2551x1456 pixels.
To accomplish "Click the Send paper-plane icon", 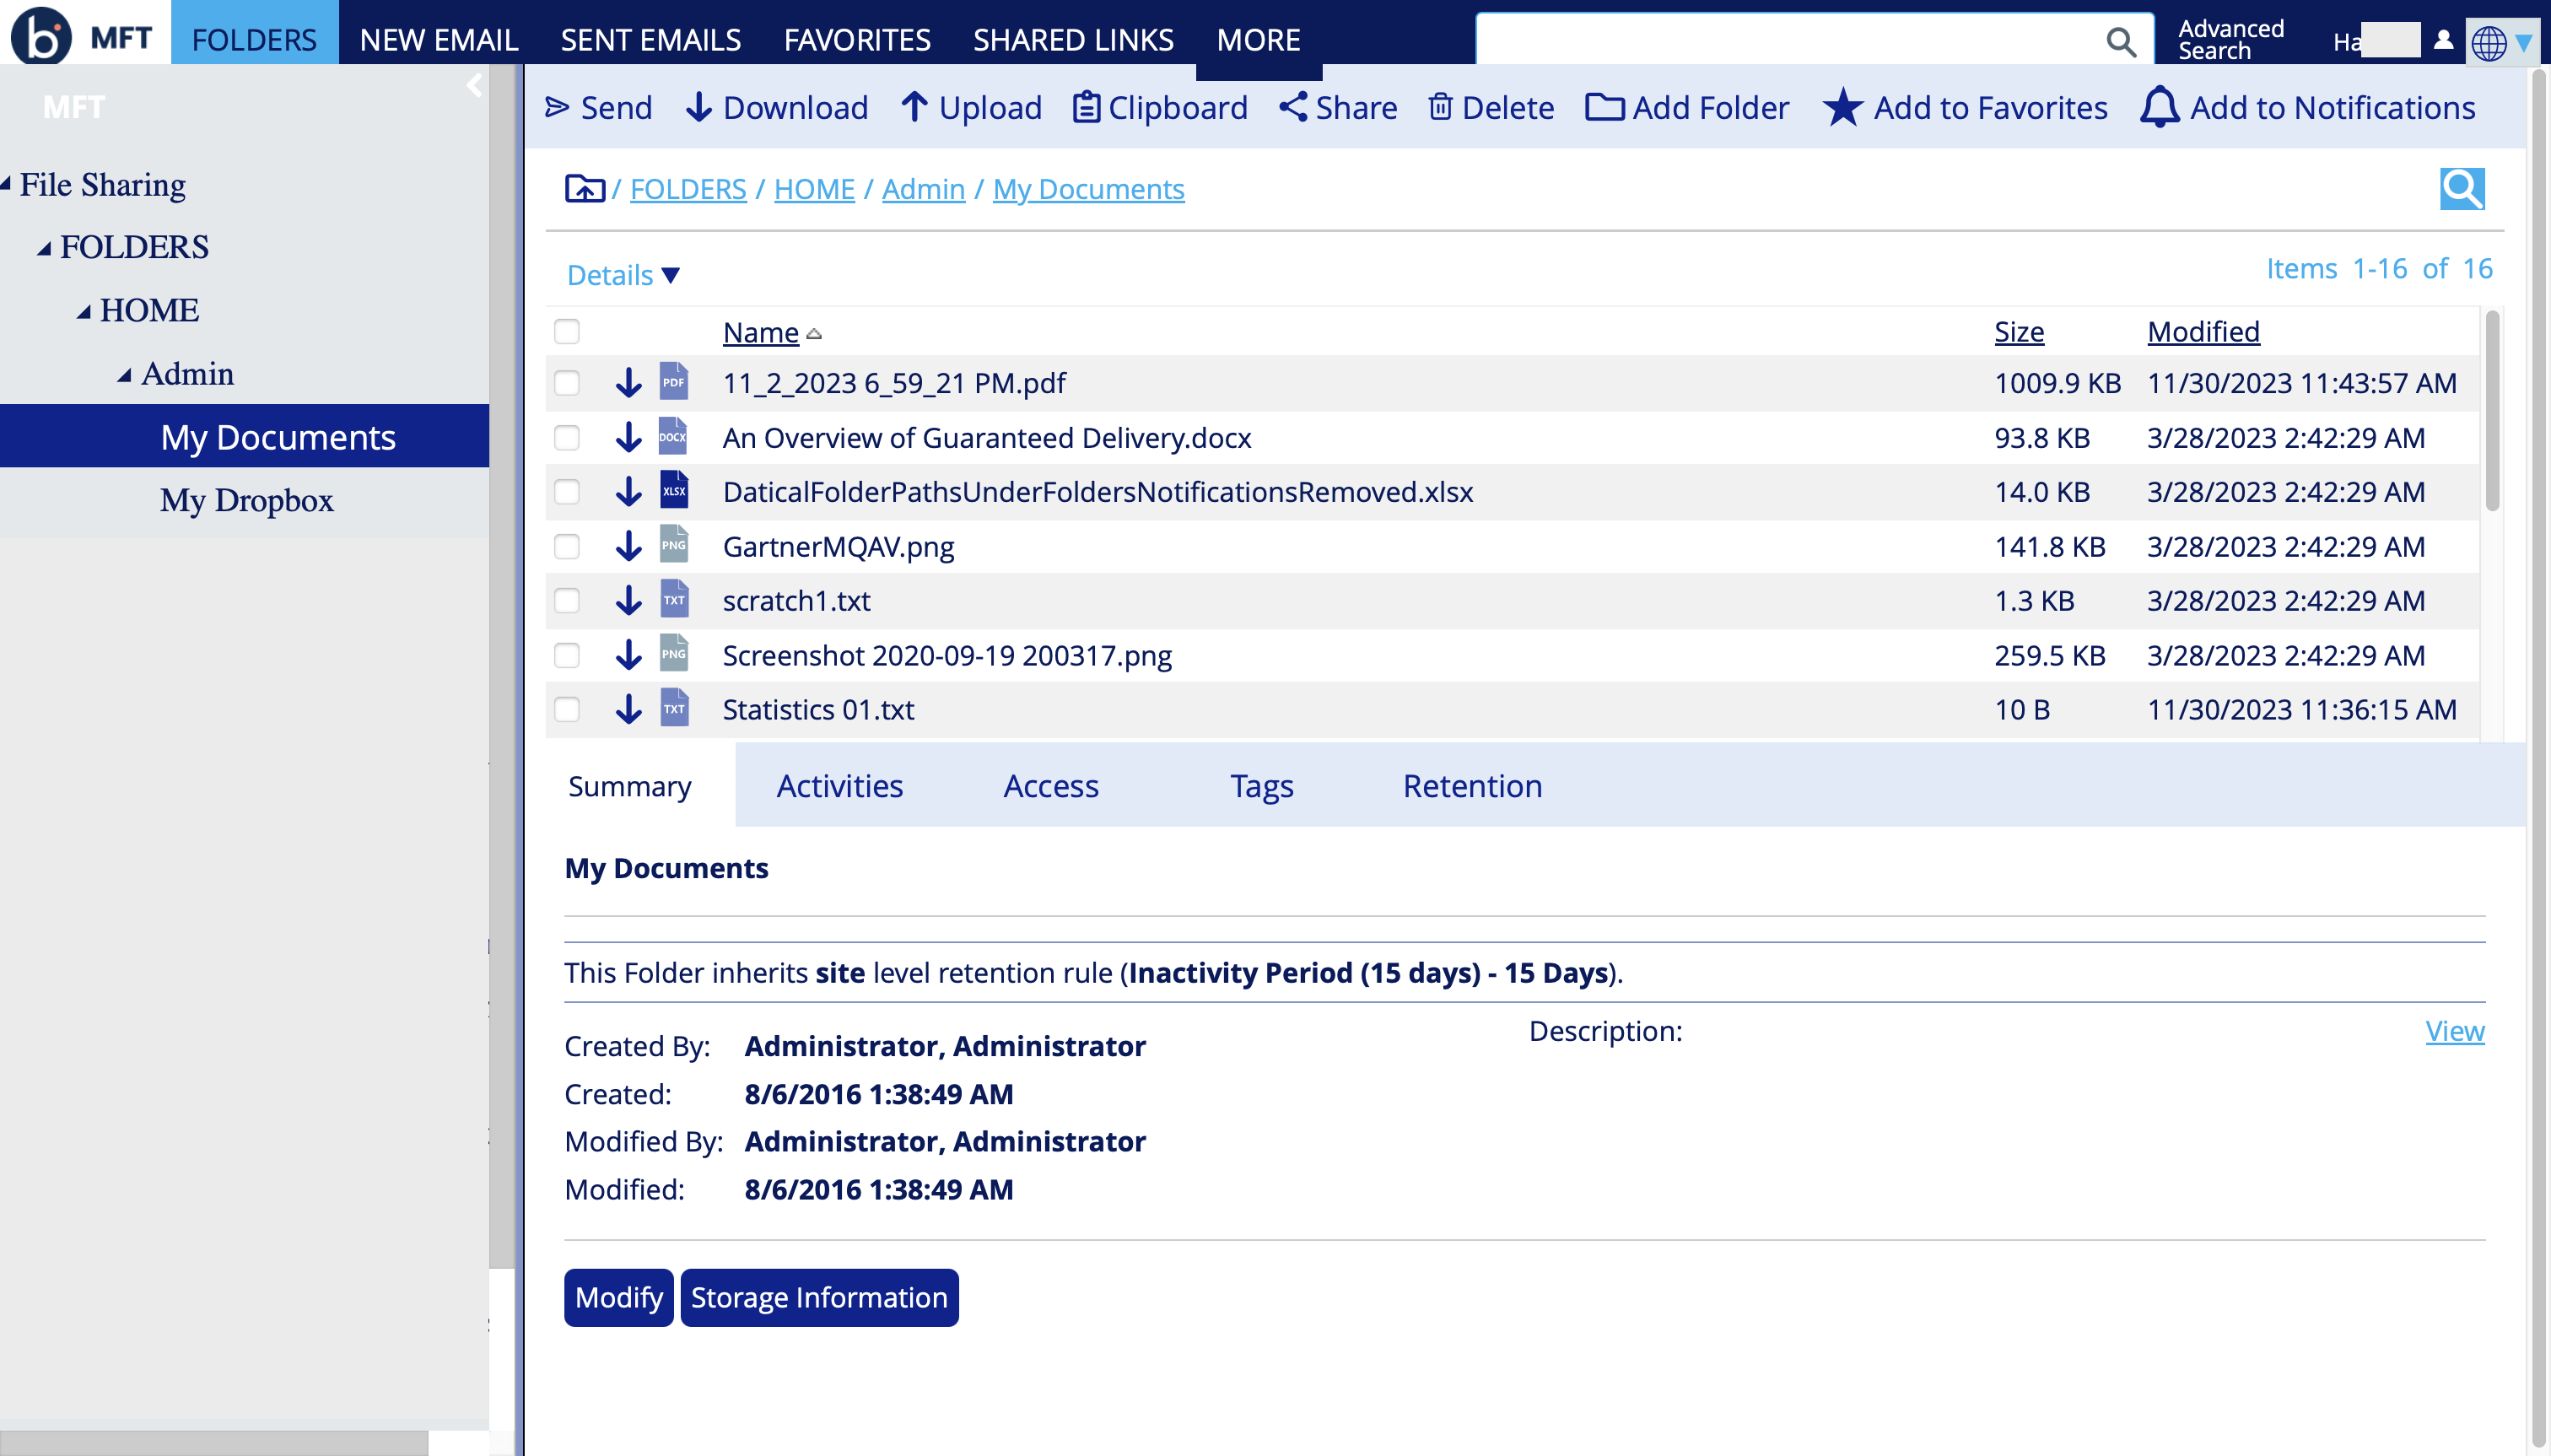I will click(556, 107).
